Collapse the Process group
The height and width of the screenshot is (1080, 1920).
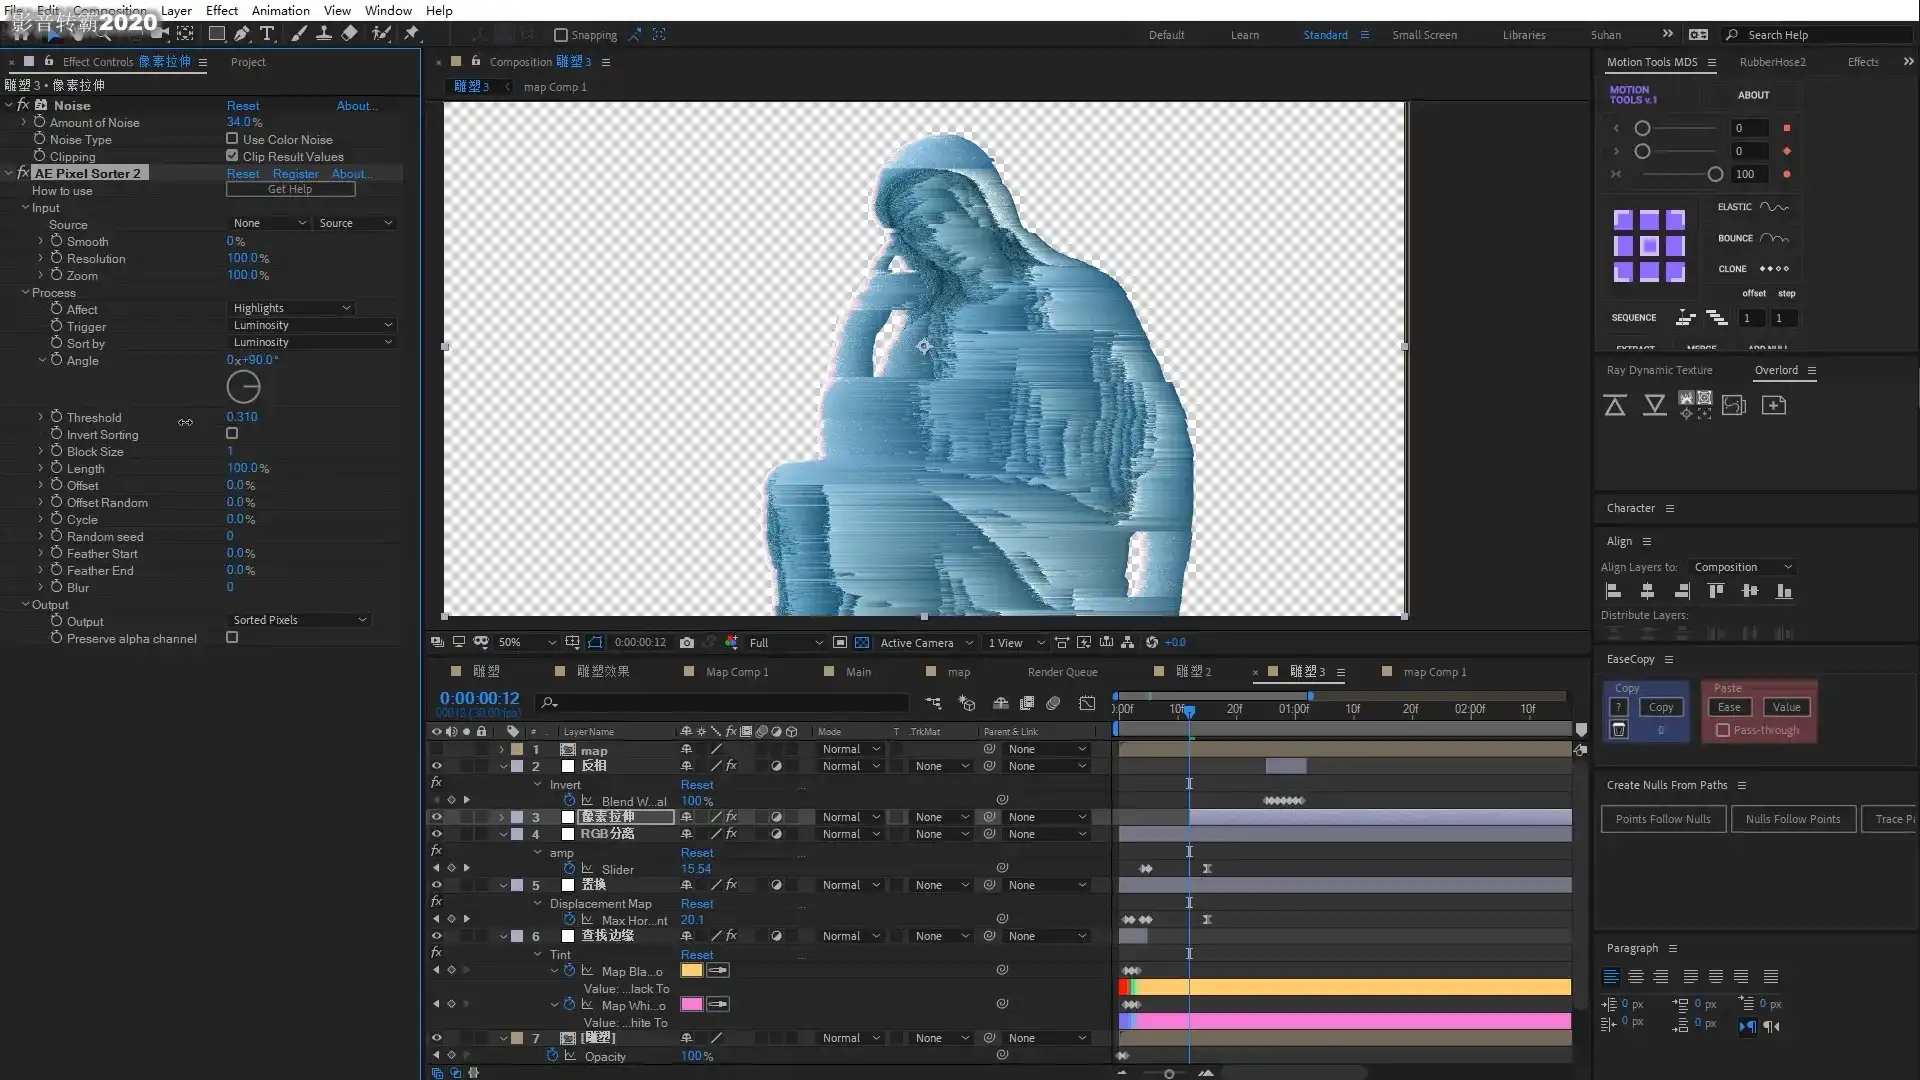[26, 293]
